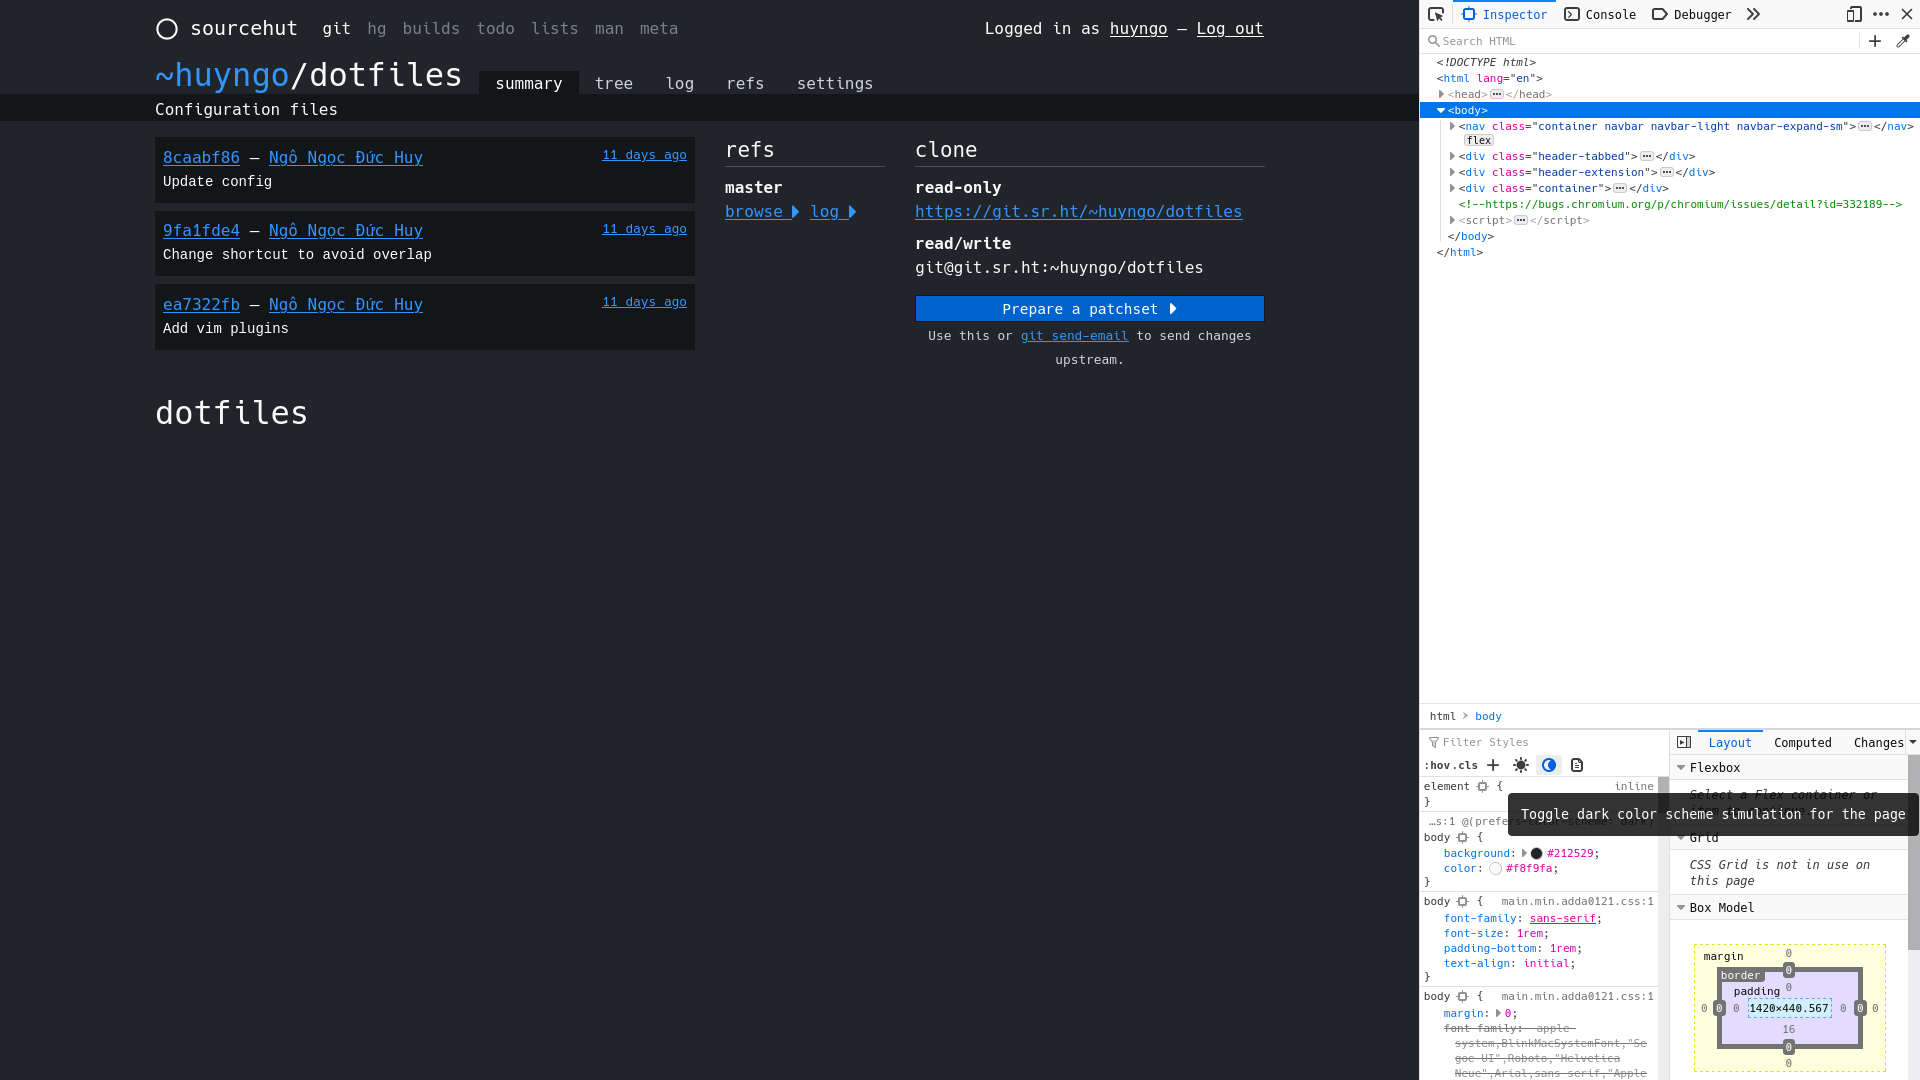Highlight elements matching the element rule selector
This screenshot has height=1080, width=1920.
1483,787
